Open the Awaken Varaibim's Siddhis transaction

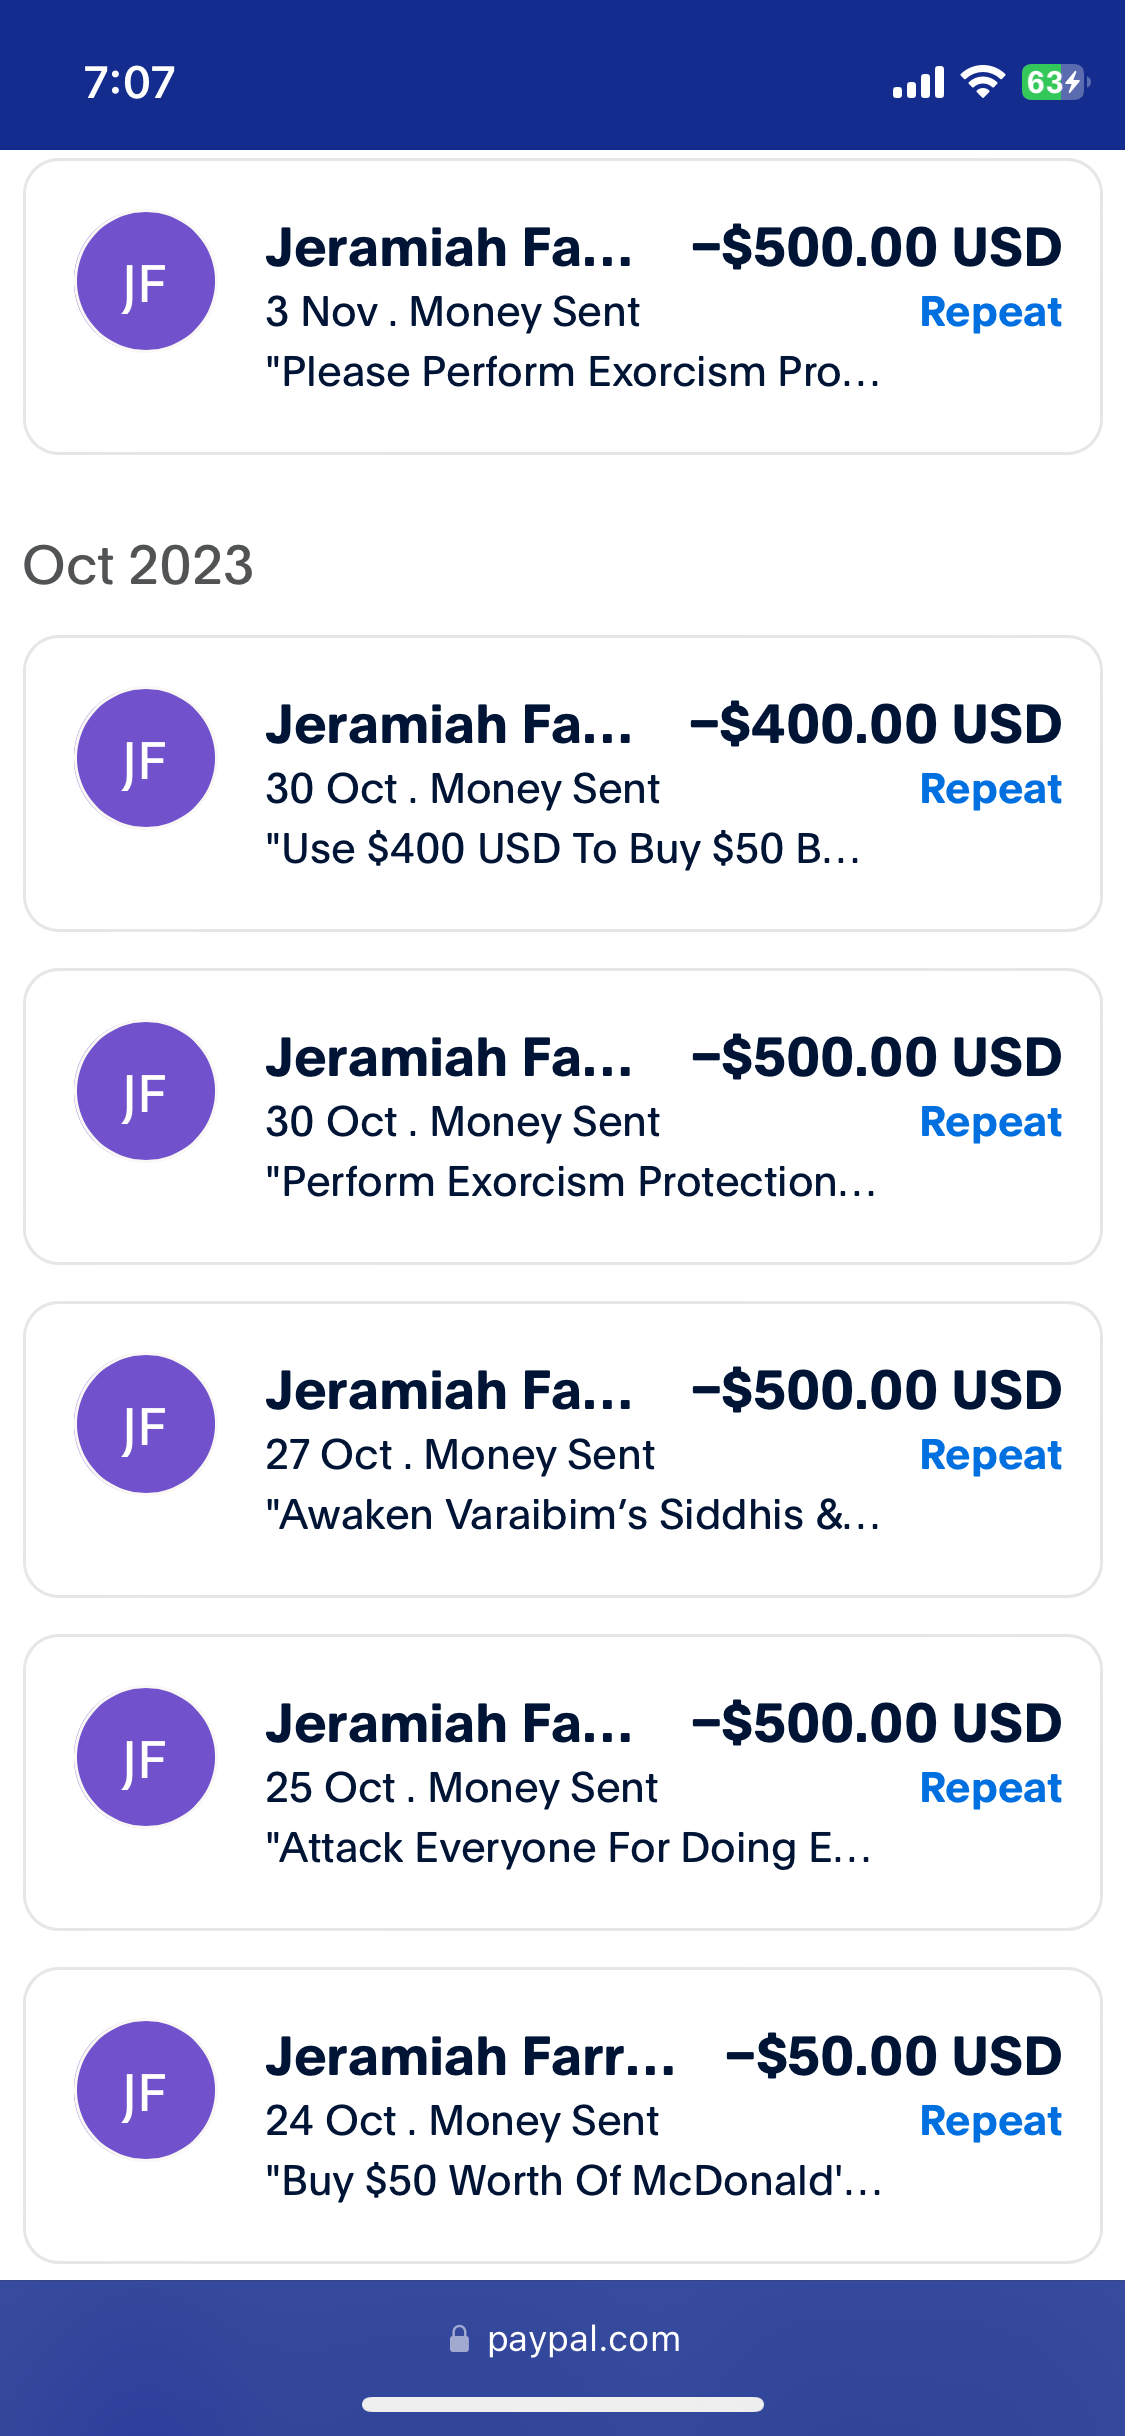pos(563,1450)
